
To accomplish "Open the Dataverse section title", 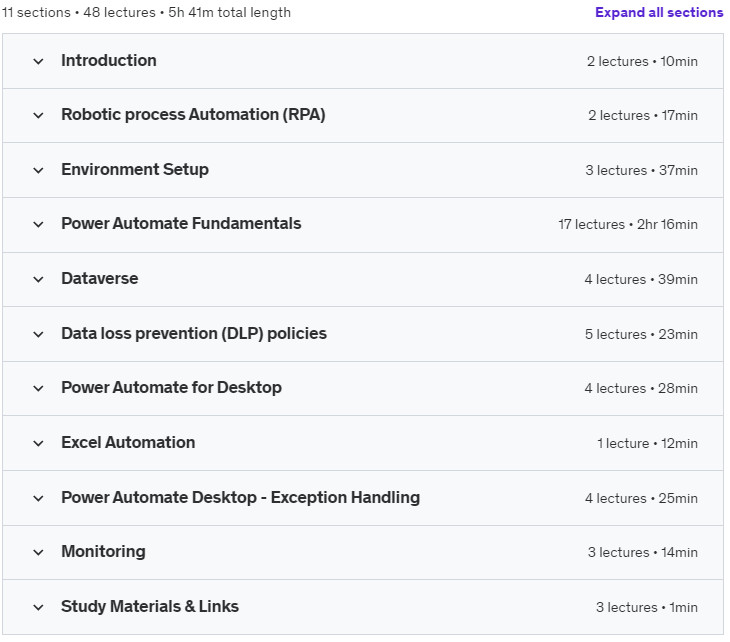I will click(x=100, y=278).
